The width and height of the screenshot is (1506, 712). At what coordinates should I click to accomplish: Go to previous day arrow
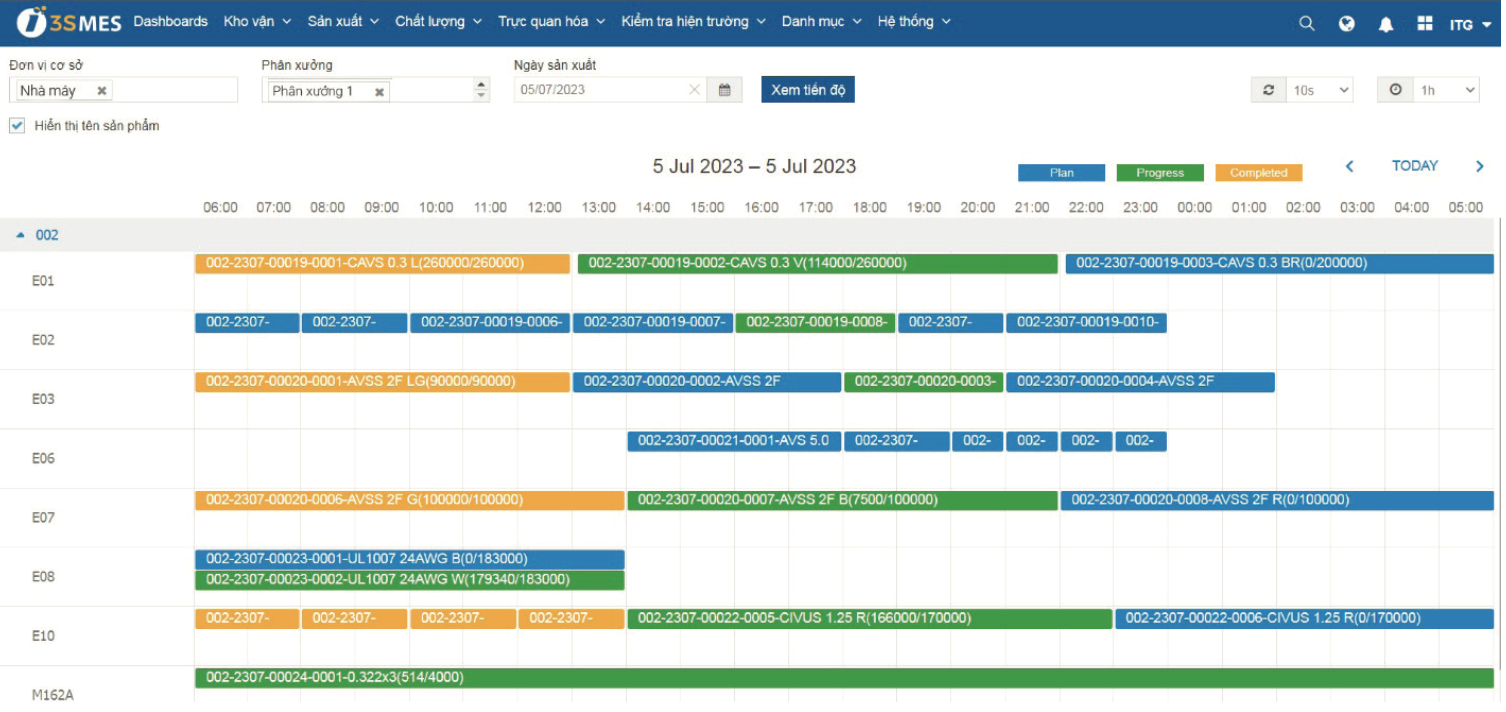tap(1349, 167)
